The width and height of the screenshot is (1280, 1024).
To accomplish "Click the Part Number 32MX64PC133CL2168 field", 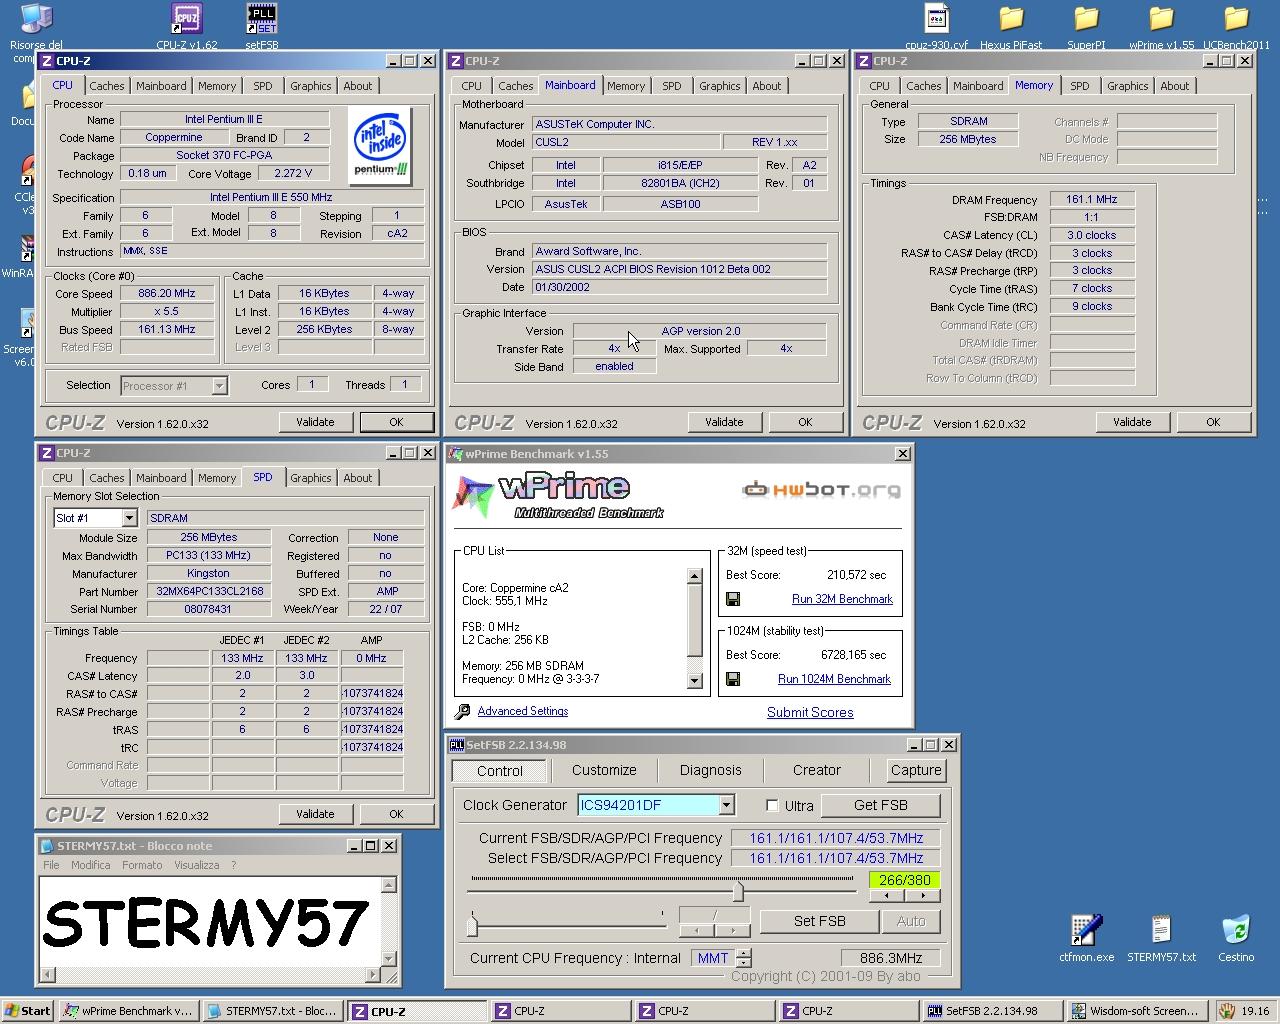I will coord(209,591).
